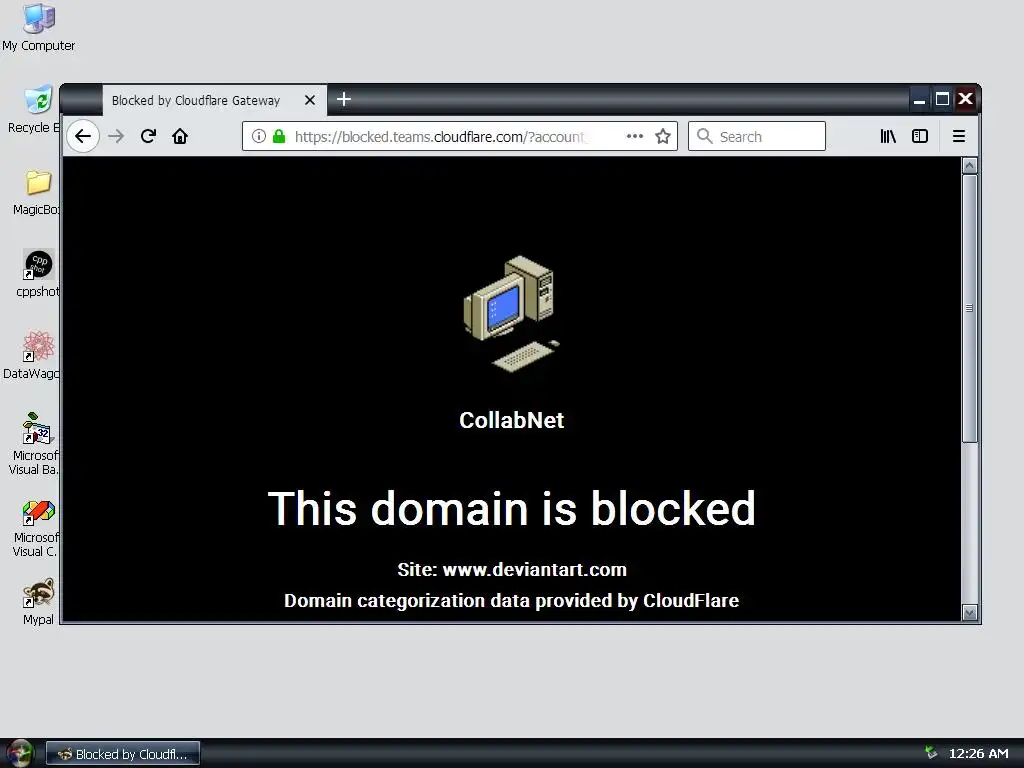Click the scrollbar down arrow
The height and width of the screenshot is (768, 1024).
coord(969,613)
